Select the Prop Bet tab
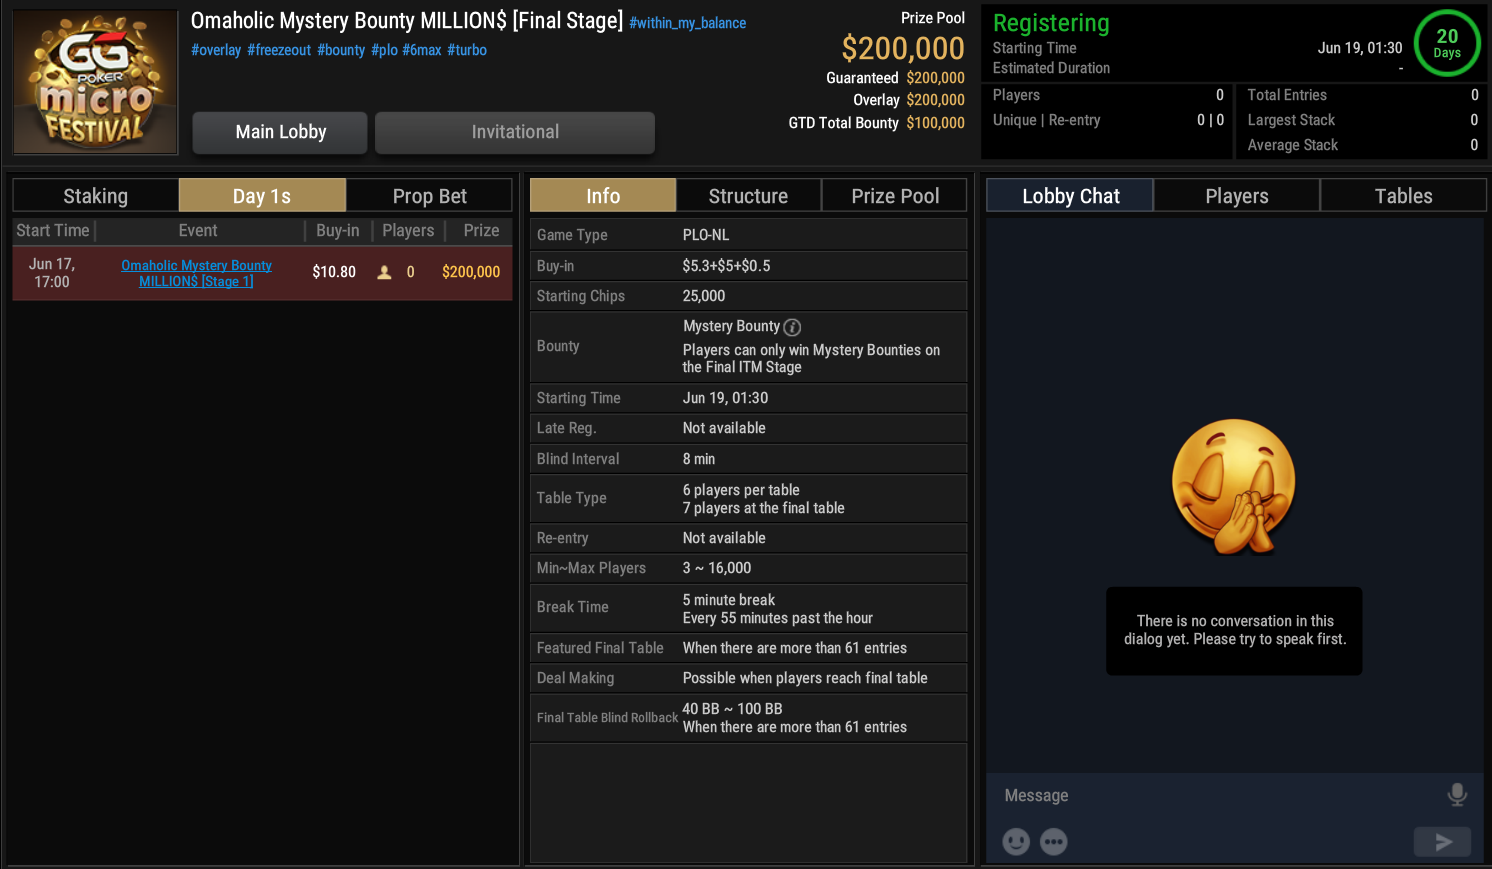Image resolution: width=1492 pixels, height=869 pixels. 429,196
